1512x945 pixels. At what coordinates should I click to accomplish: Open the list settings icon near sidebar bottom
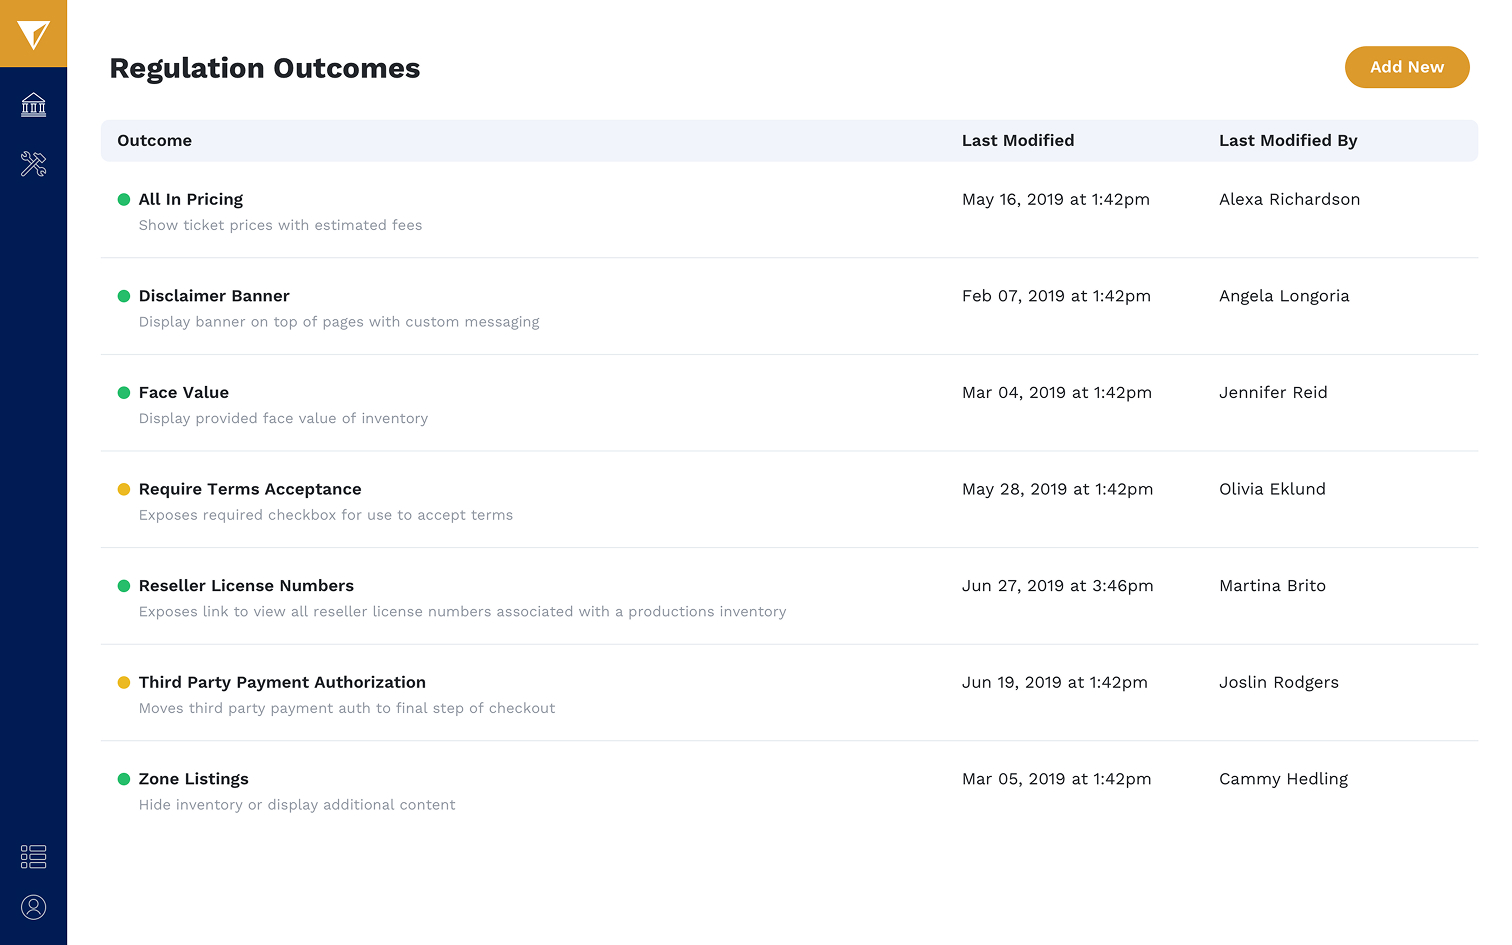[x=33, y=856]
